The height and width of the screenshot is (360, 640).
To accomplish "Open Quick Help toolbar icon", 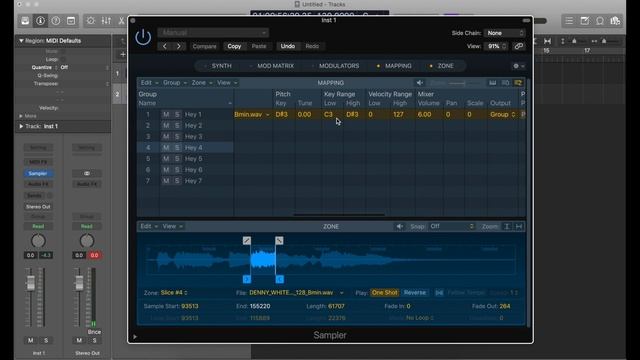I will click(56, 21).
